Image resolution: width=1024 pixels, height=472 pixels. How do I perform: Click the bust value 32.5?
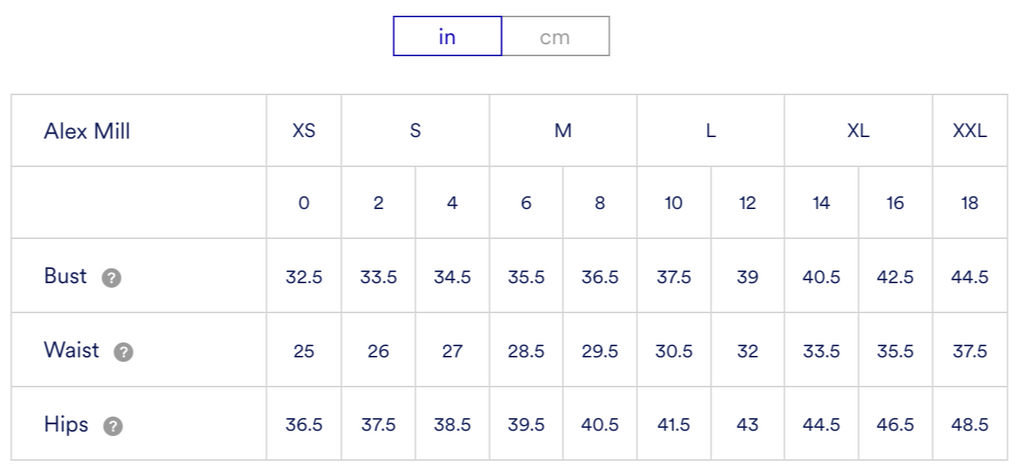pos(304,277)
